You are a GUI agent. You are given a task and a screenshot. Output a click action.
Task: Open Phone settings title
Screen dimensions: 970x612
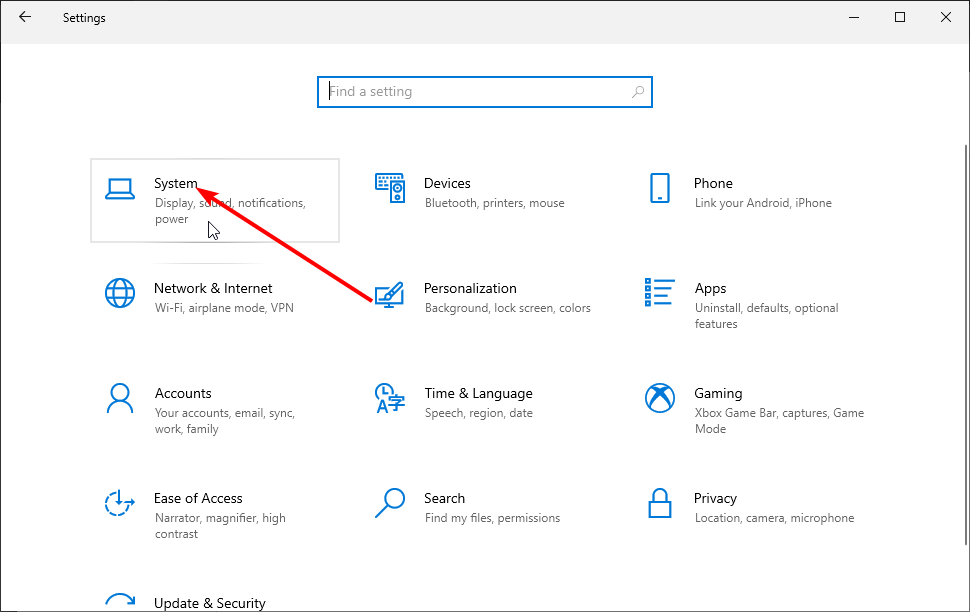713,183
